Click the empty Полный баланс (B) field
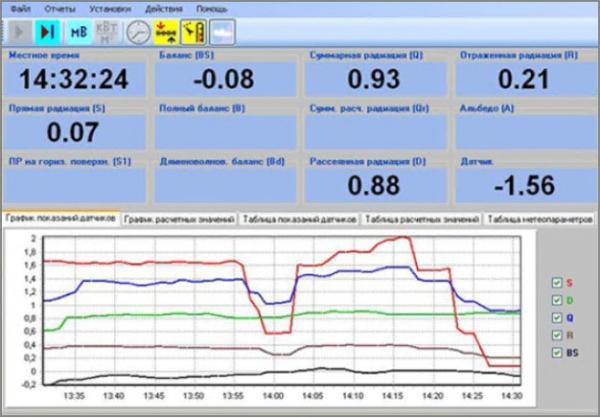This screenshot has height=418, width=600. pos(225,132)
